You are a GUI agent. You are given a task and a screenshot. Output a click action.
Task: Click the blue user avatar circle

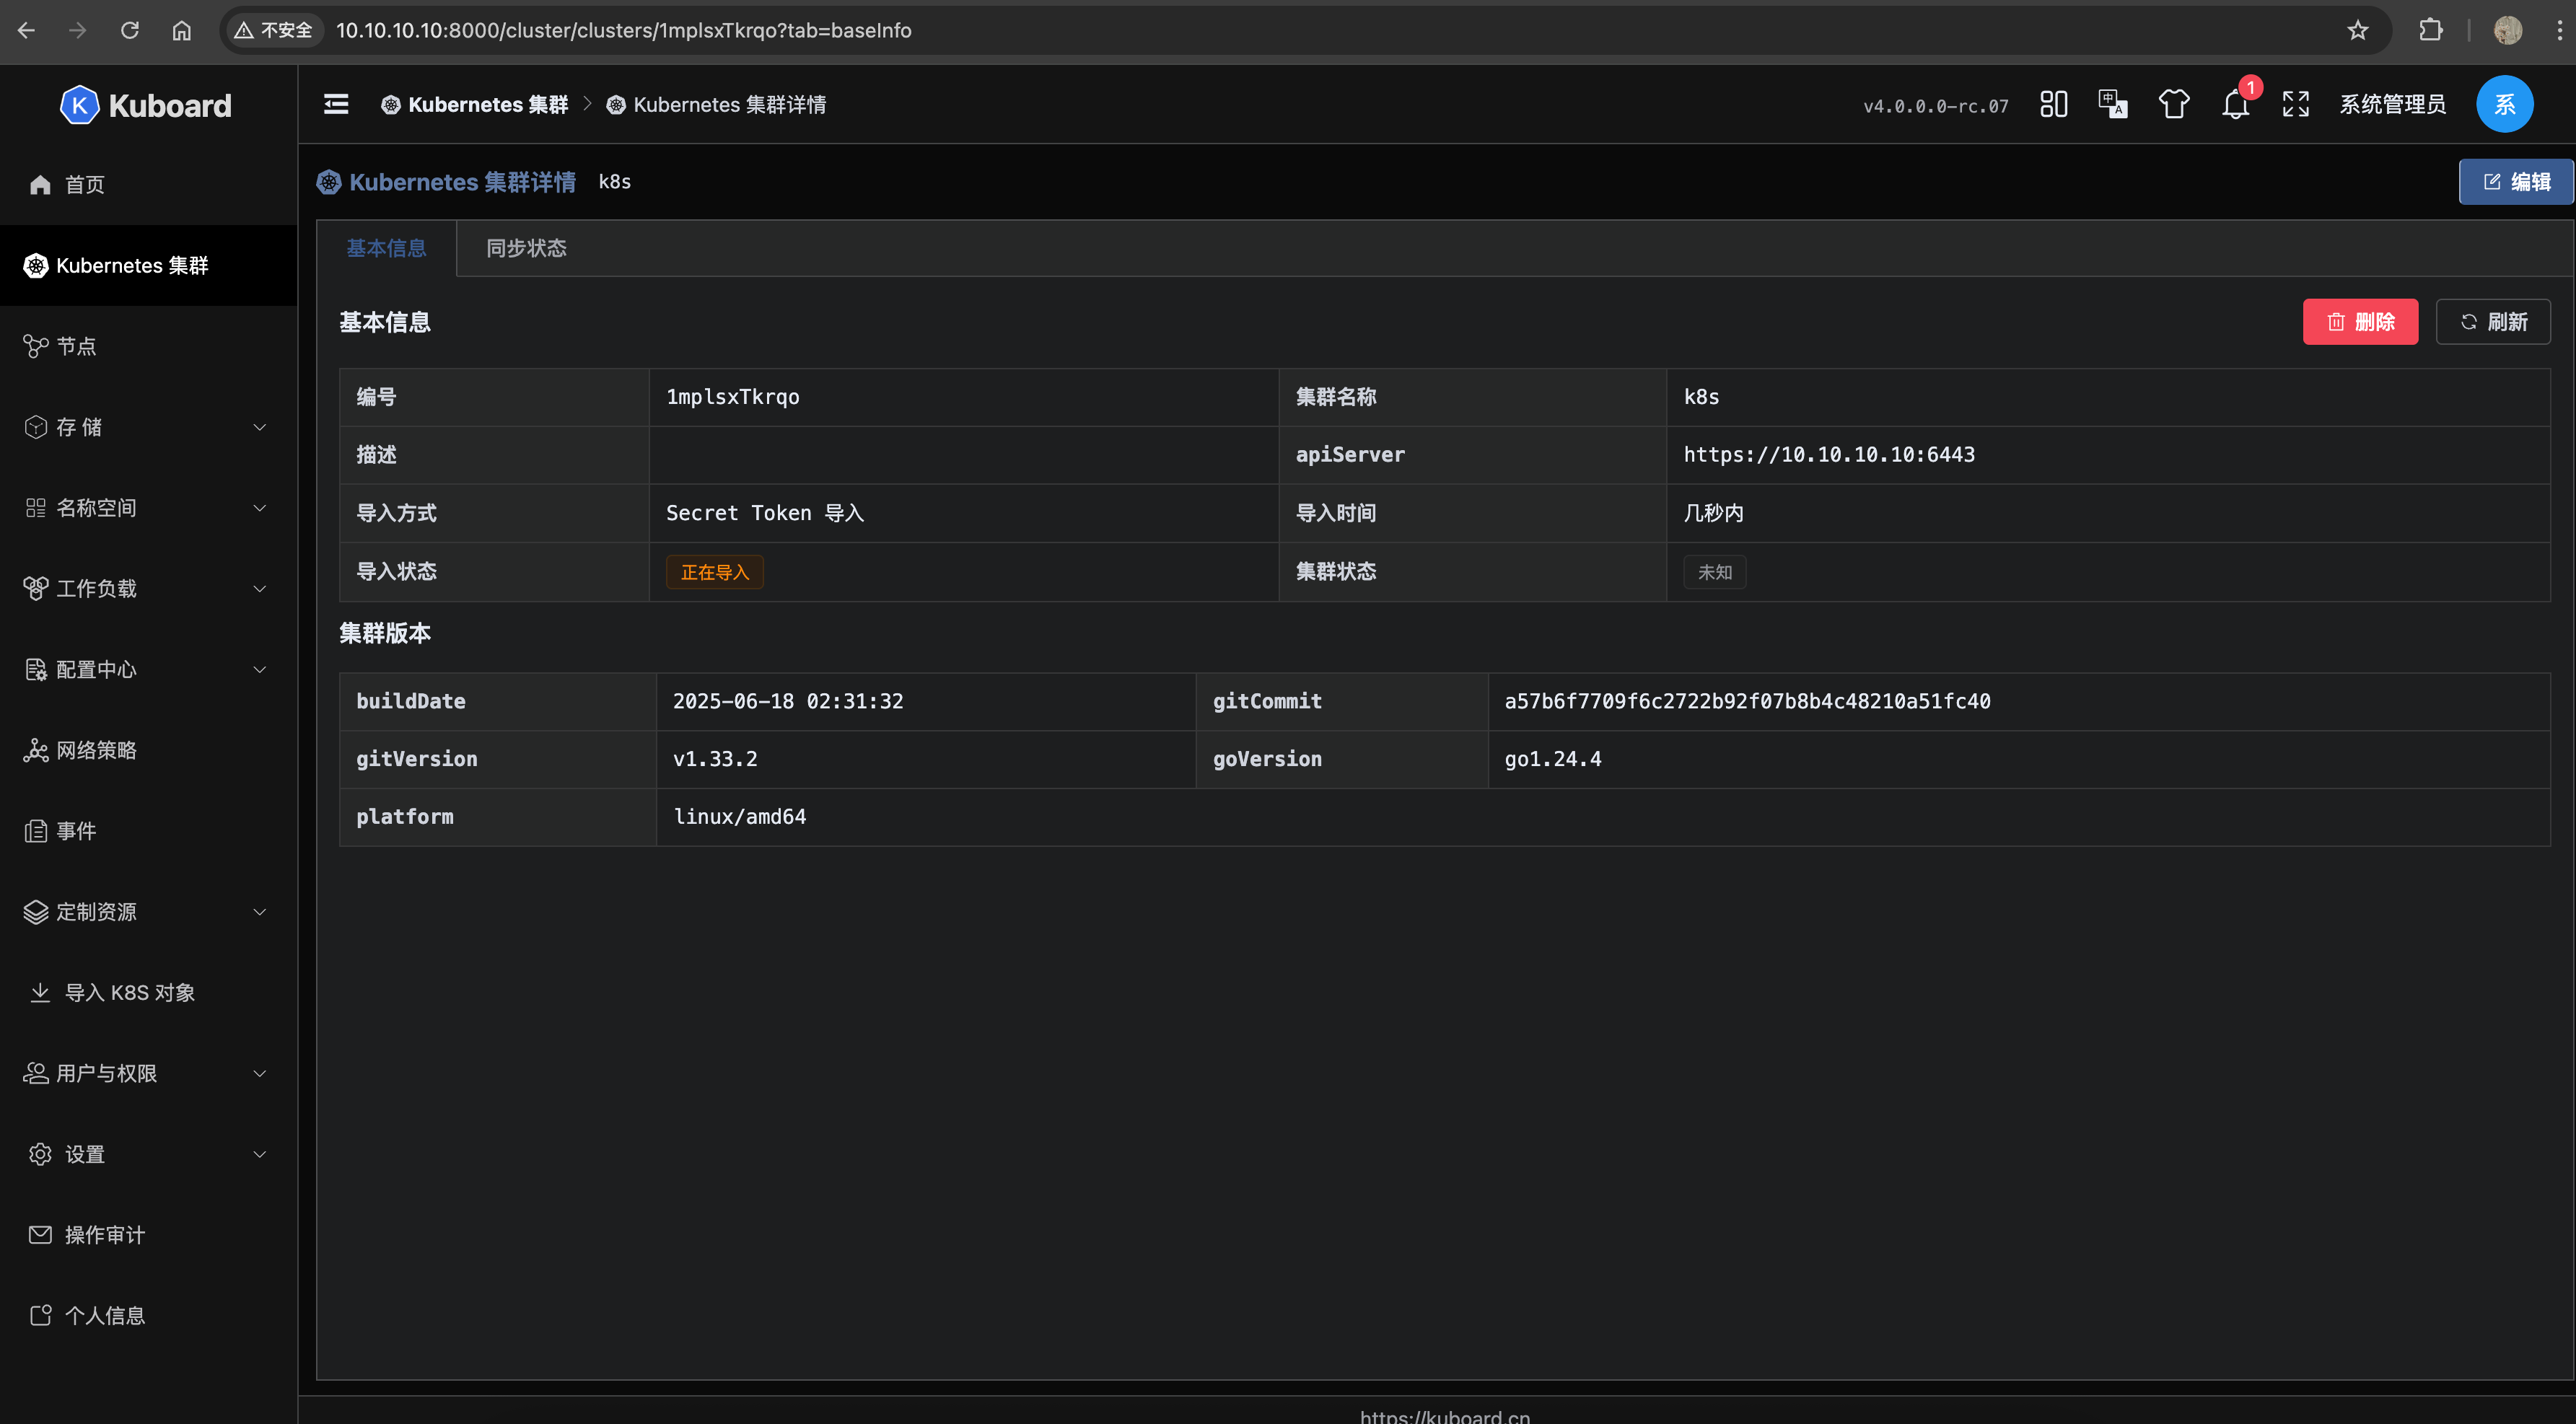tap(2504, 104)
